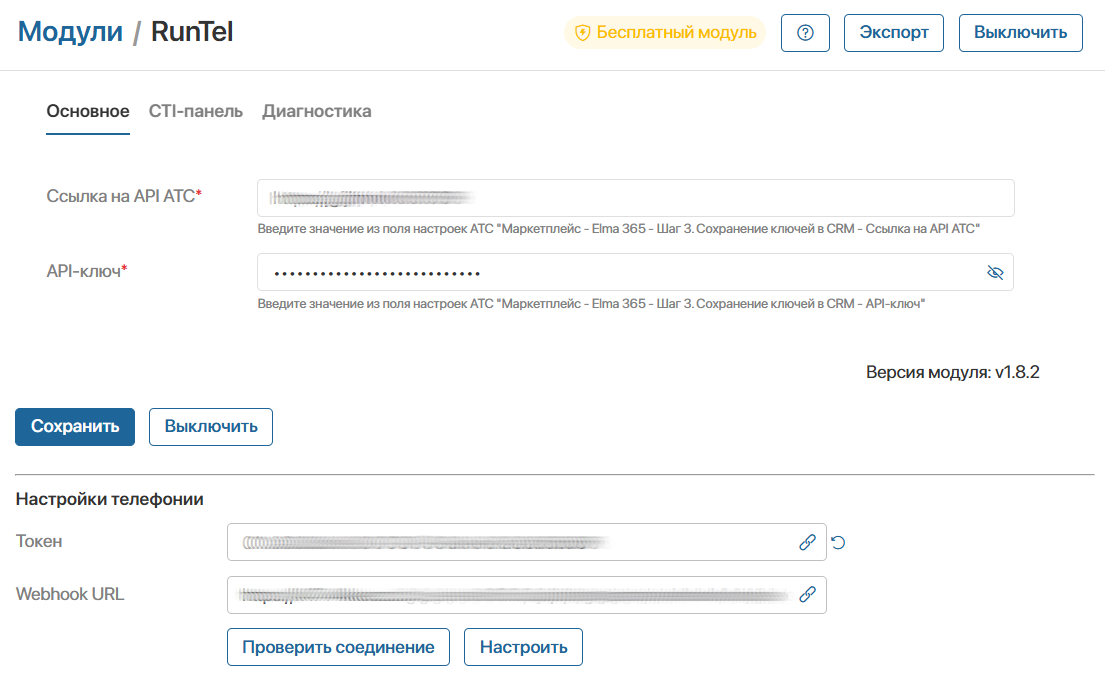Image resolution: width=1105 pixels, height=679 pixels.
Task: Click the hint text ending with 'API-ключ"'
Action: (591, 304)
